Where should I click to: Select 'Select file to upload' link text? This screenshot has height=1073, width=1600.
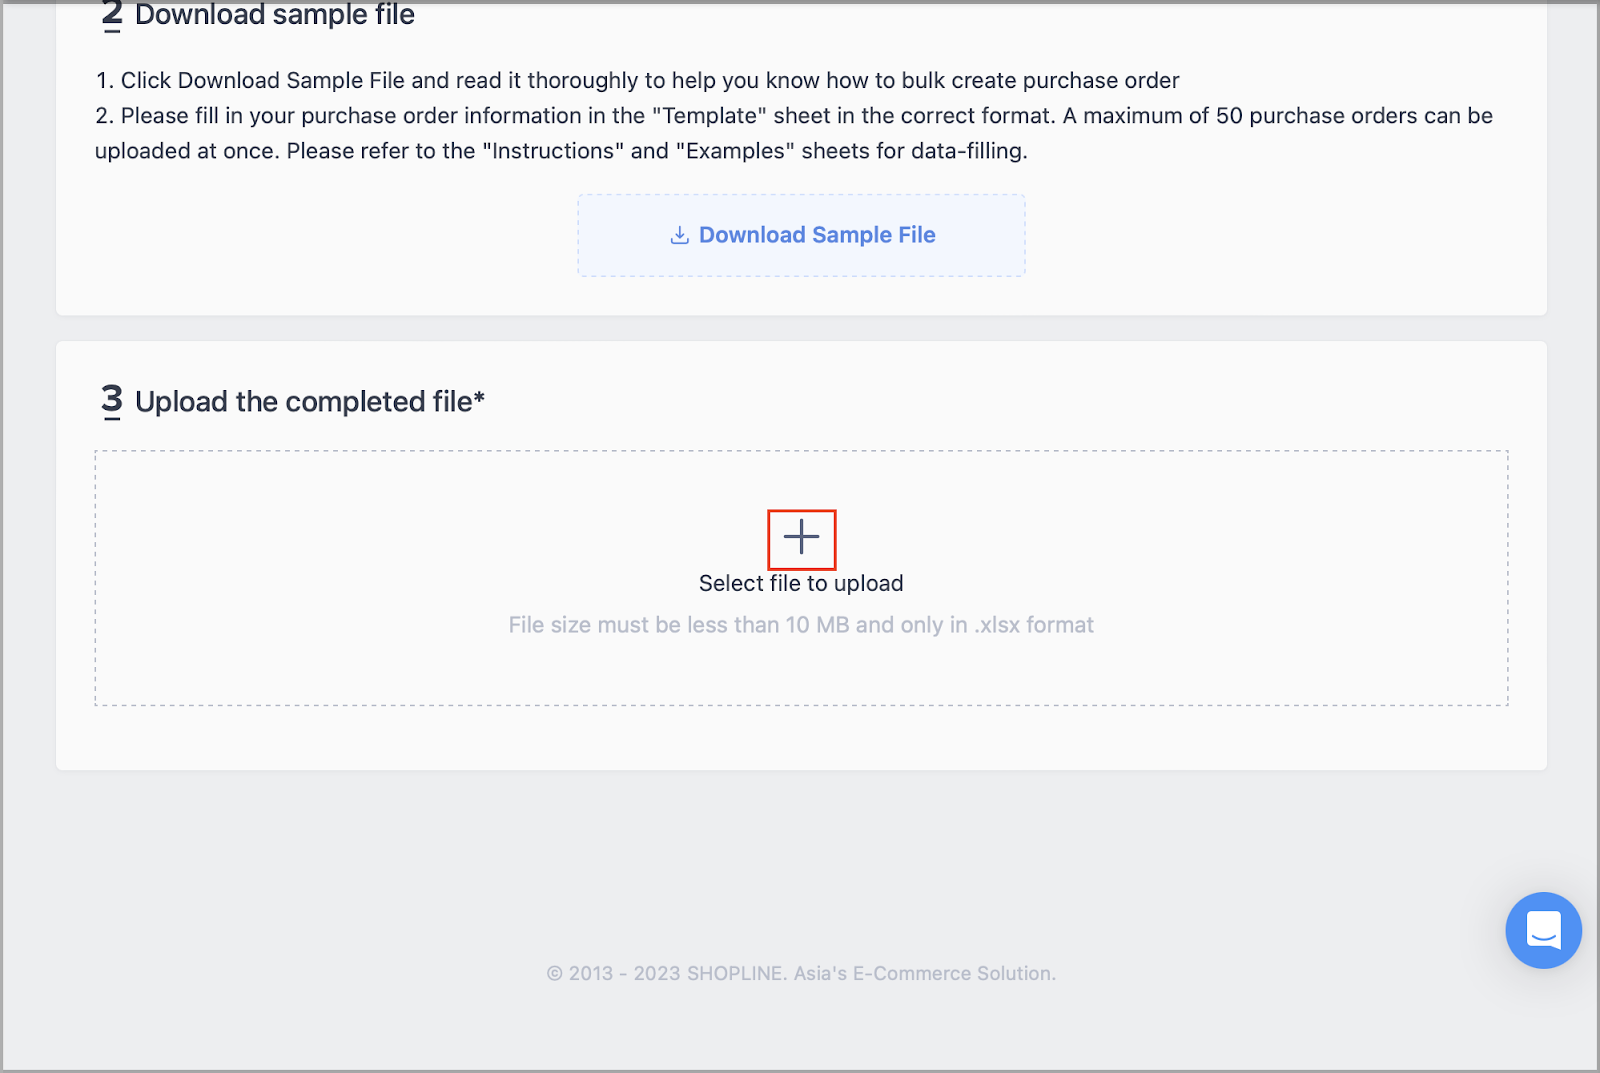click(801, 583)
